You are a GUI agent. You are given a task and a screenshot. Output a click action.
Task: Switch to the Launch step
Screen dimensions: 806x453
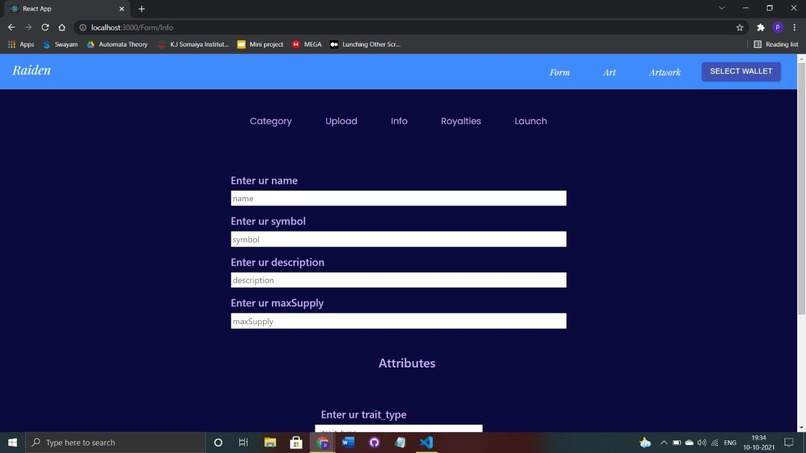[531, 121]
